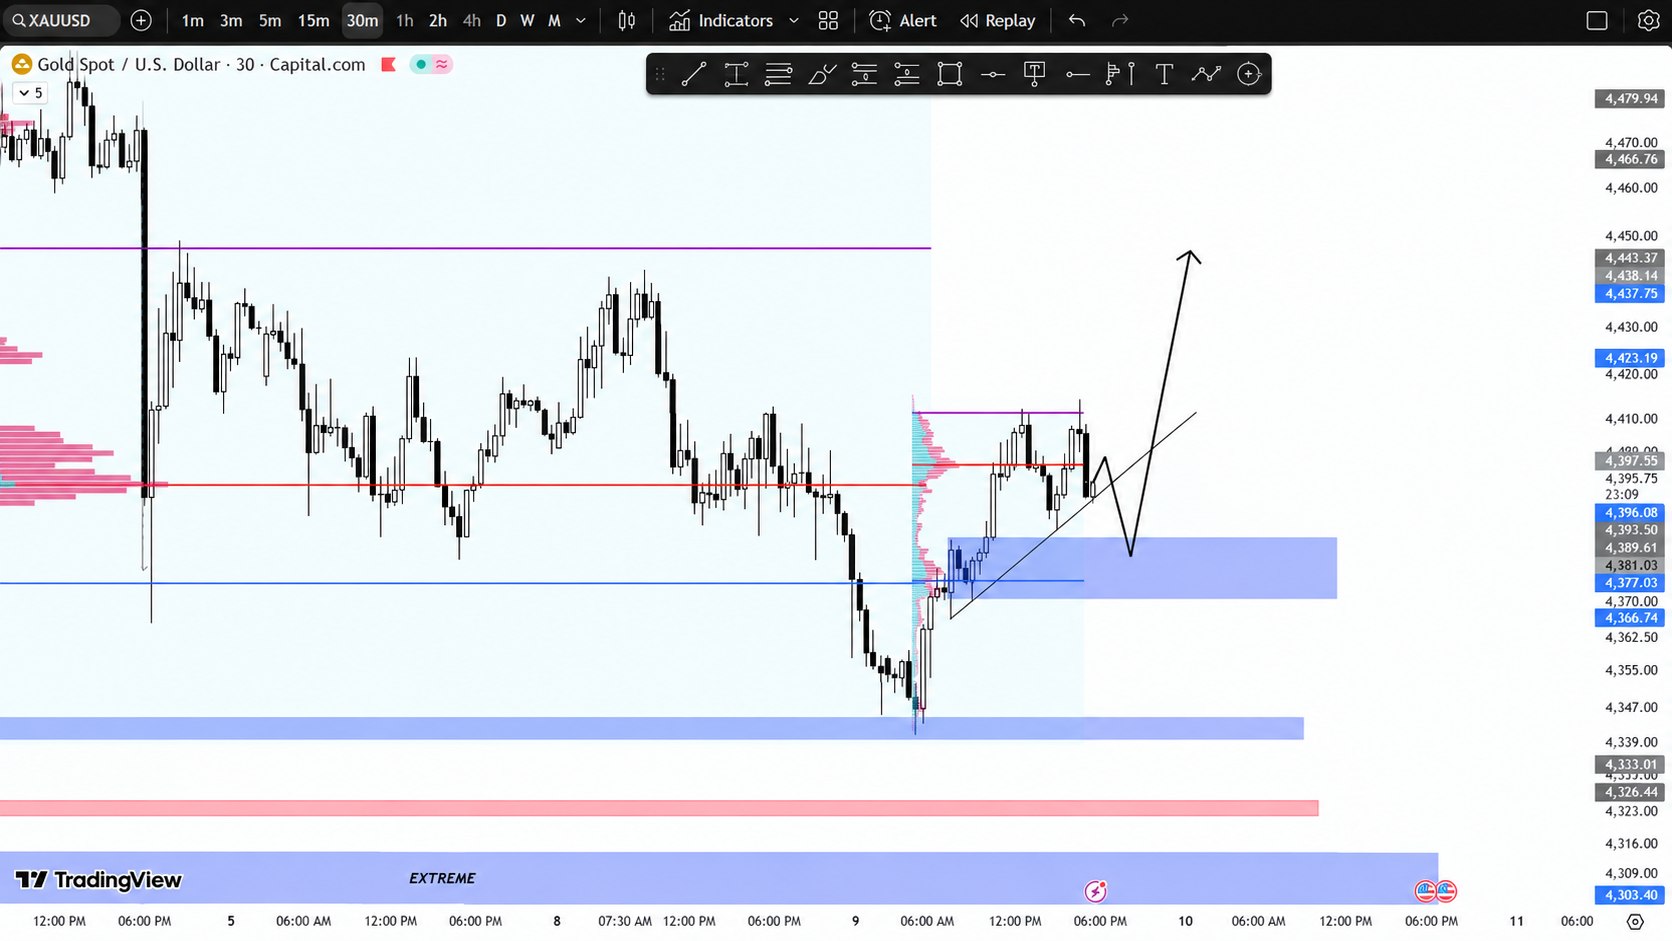Switch to the 15m timeframe
Screen dimensions: 1672x941
coord(313,20)
